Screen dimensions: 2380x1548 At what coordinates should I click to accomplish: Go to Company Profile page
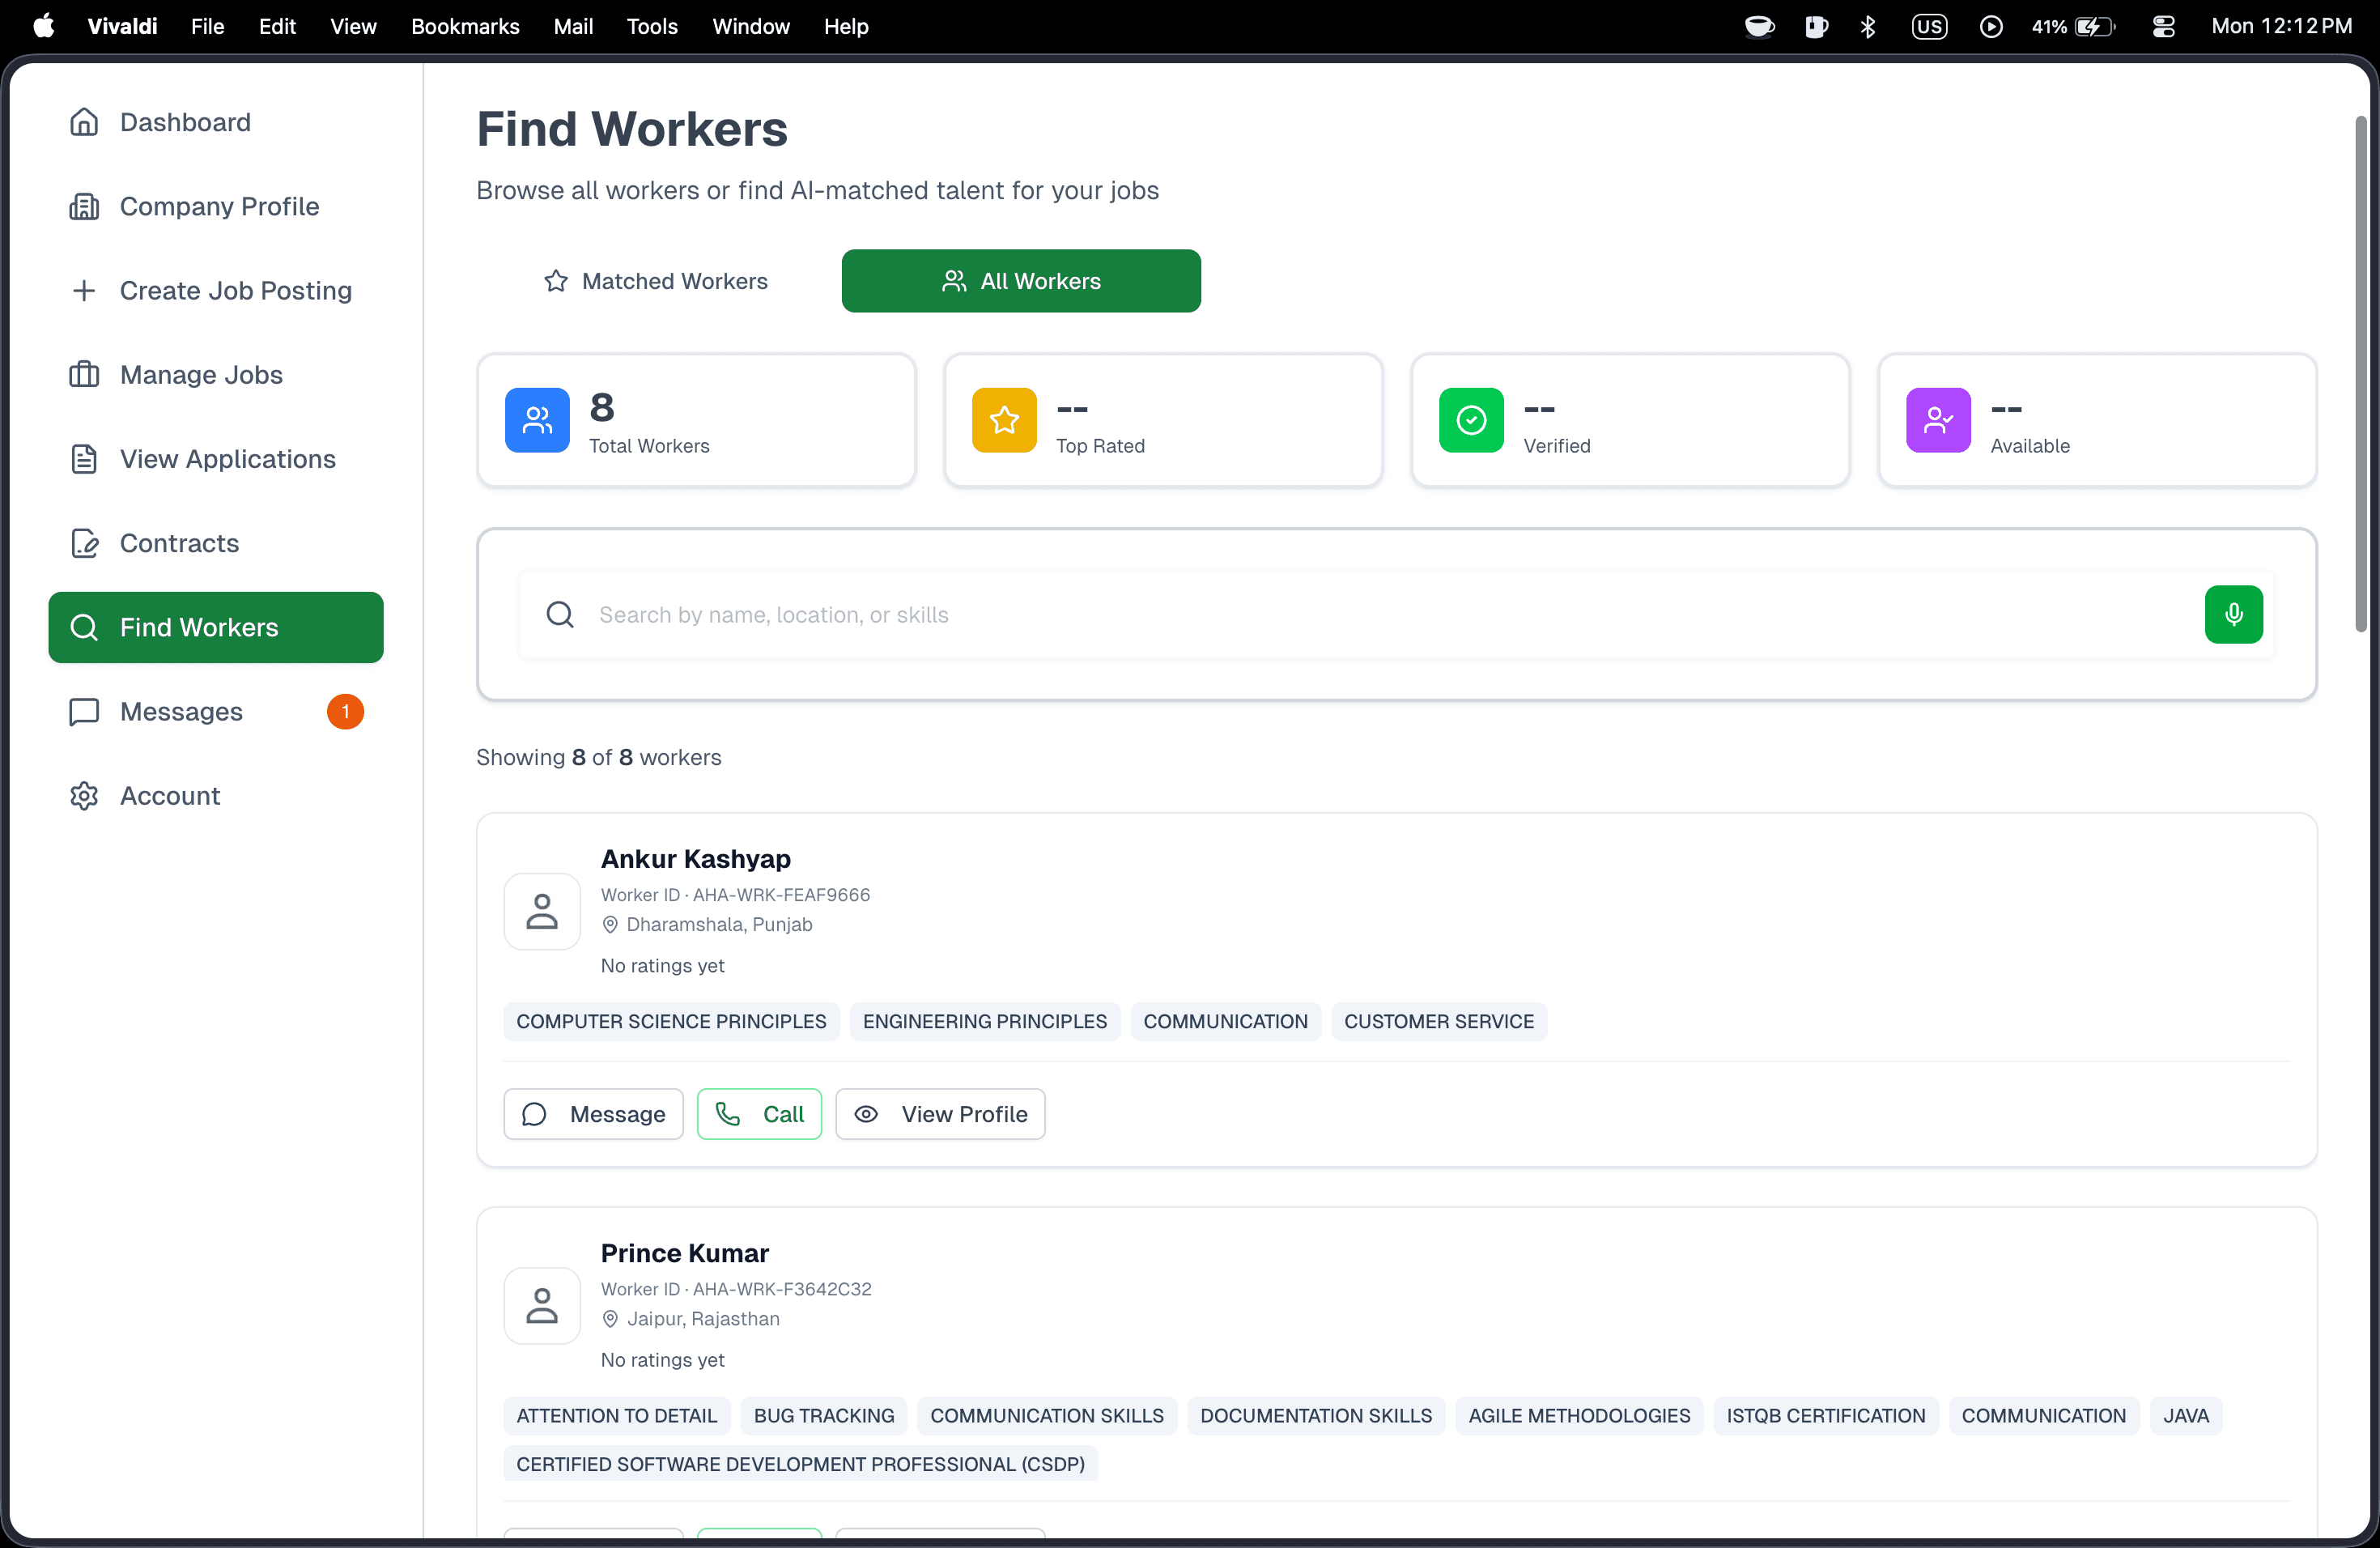[x=215, y=206]
